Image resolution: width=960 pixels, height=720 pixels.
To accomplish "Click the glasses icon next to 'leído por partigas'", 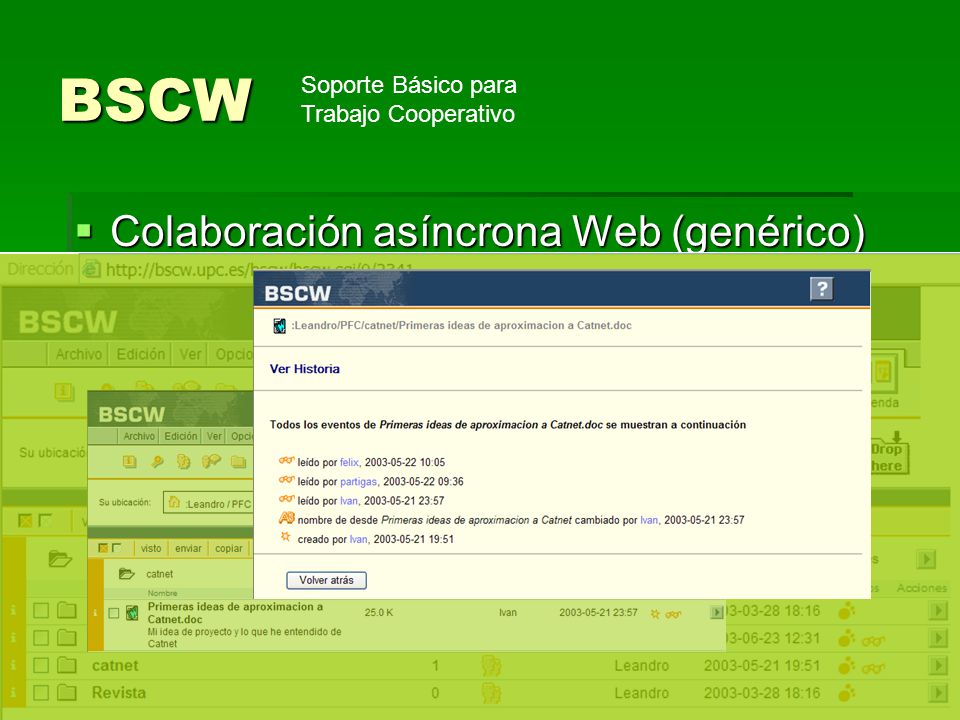I will click(x=287, y=480).
